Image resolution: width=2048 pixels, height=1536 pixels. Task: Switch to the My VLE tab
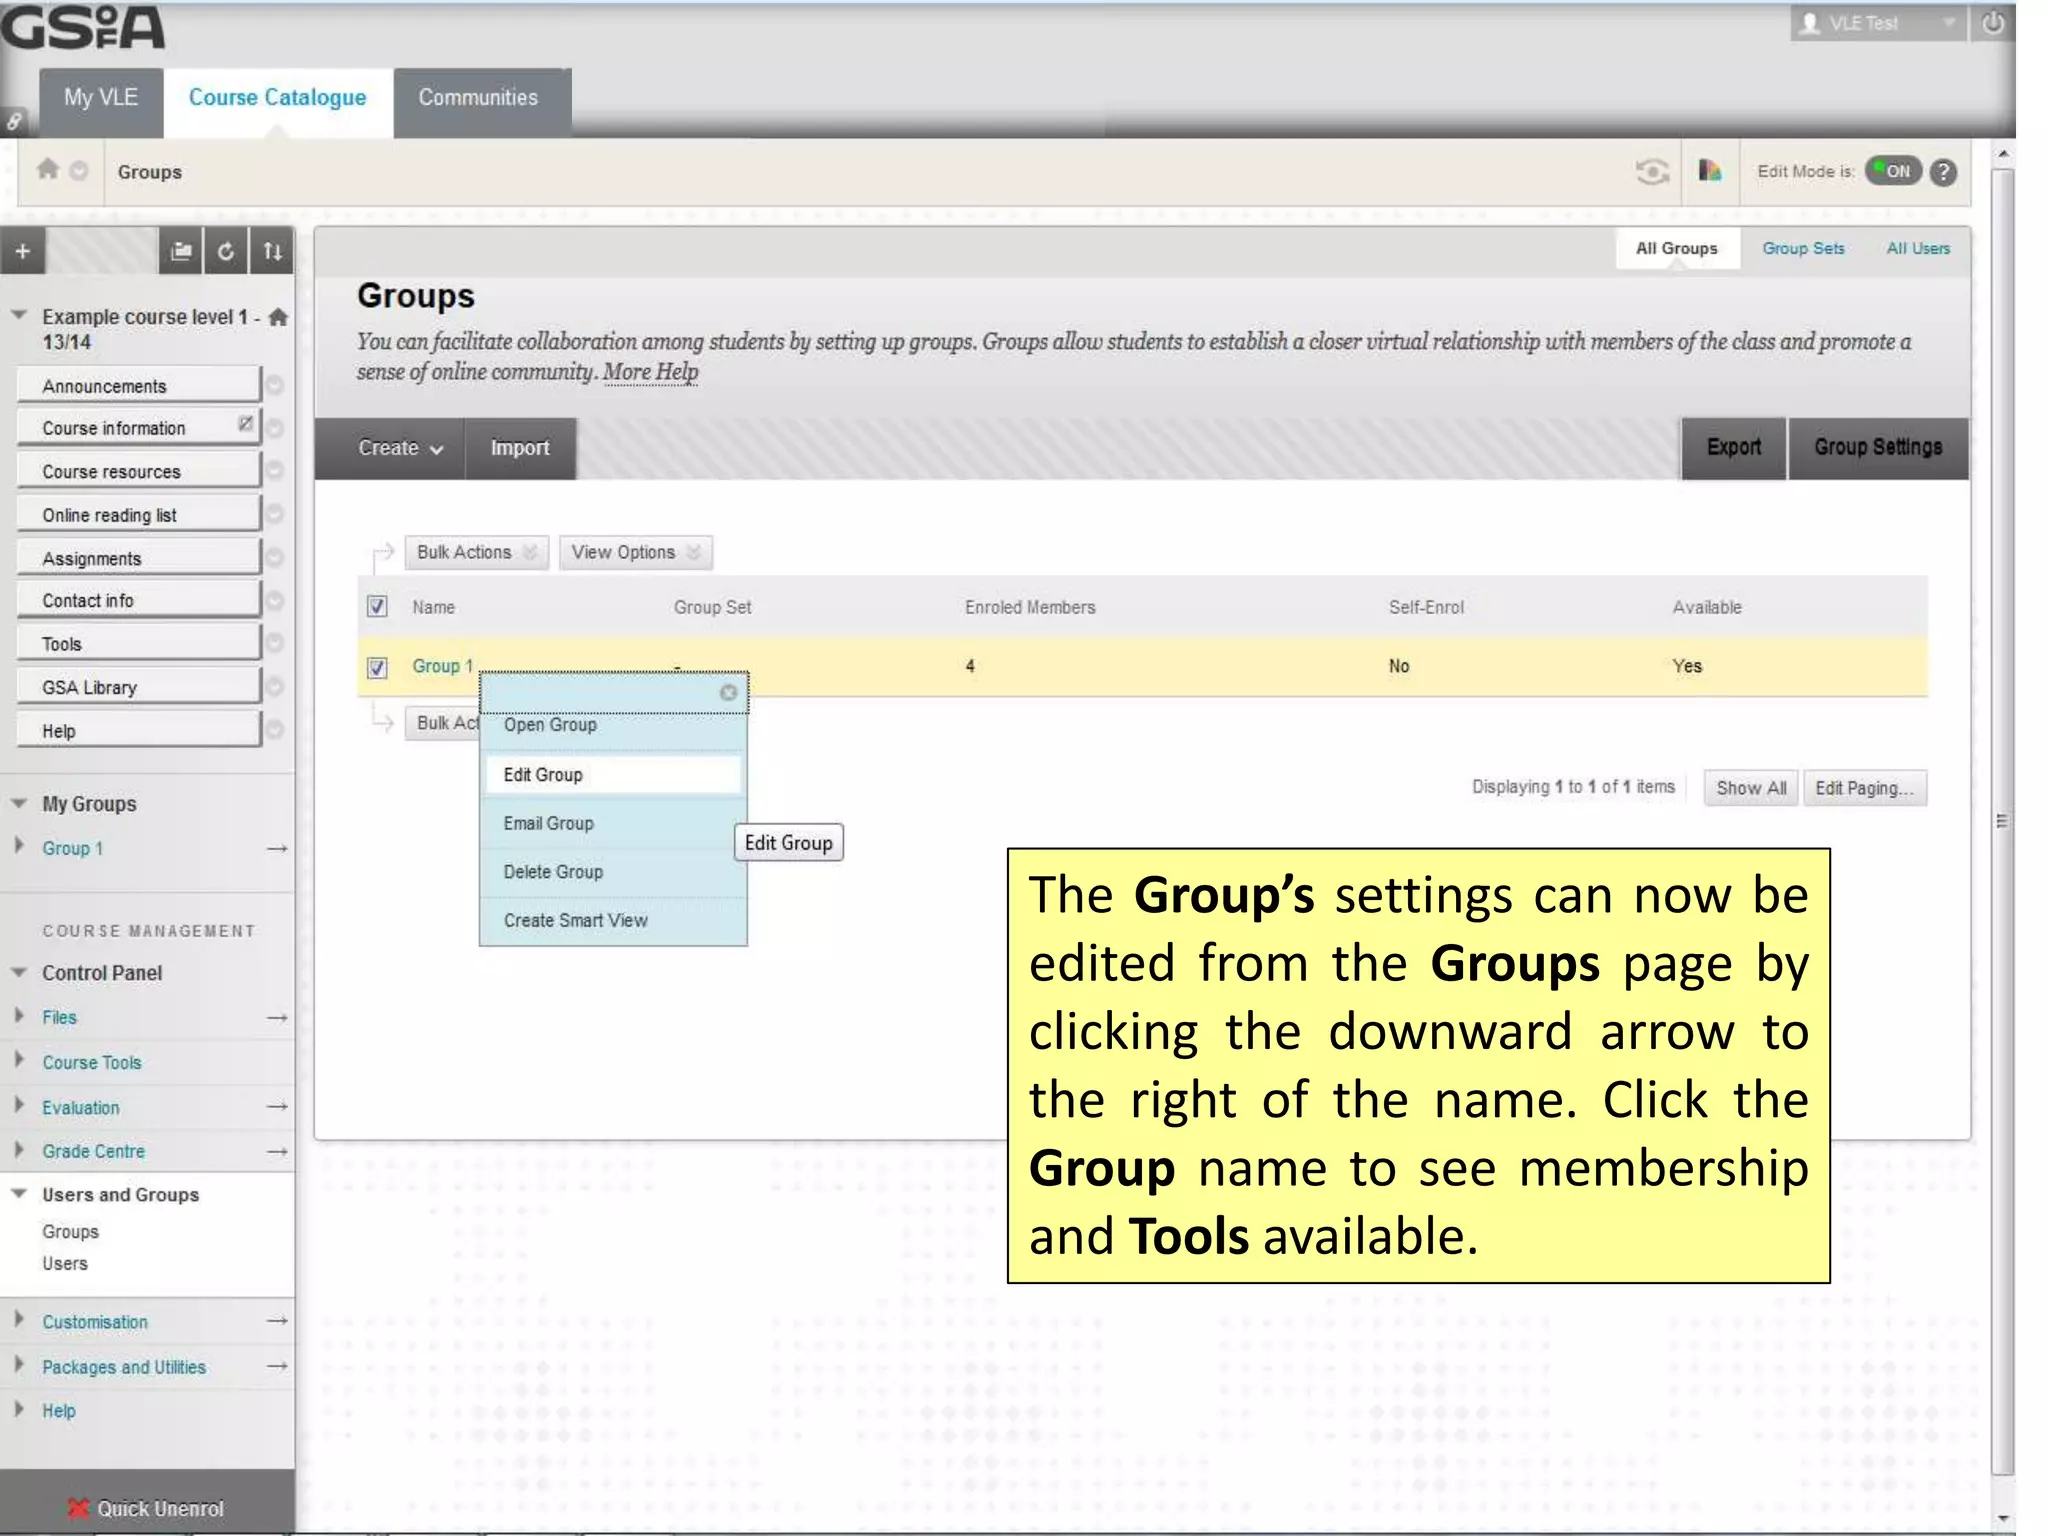tap(101, 101)
